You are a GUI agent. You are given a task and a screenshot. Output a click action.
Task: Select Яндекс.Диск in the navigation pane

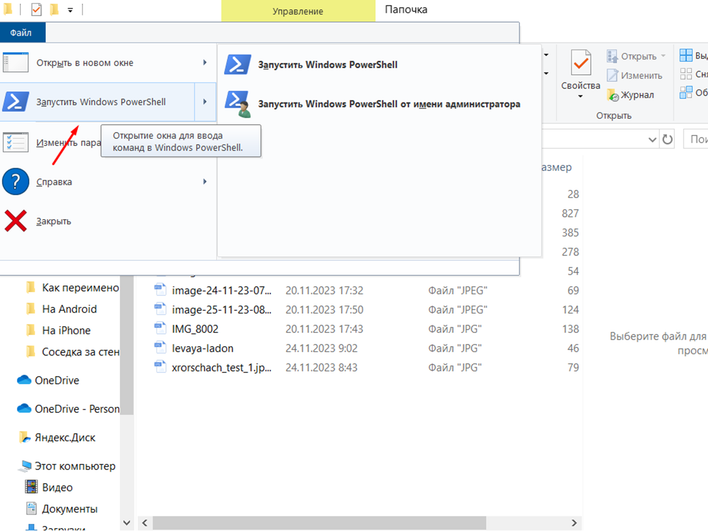tap(57, 438)
